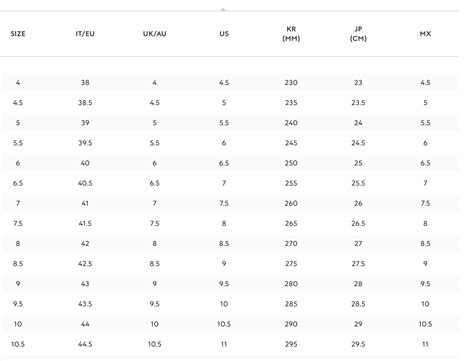Select the SIZE column header
The height and width of the screenshot is (361, 474).
(18, 34)
